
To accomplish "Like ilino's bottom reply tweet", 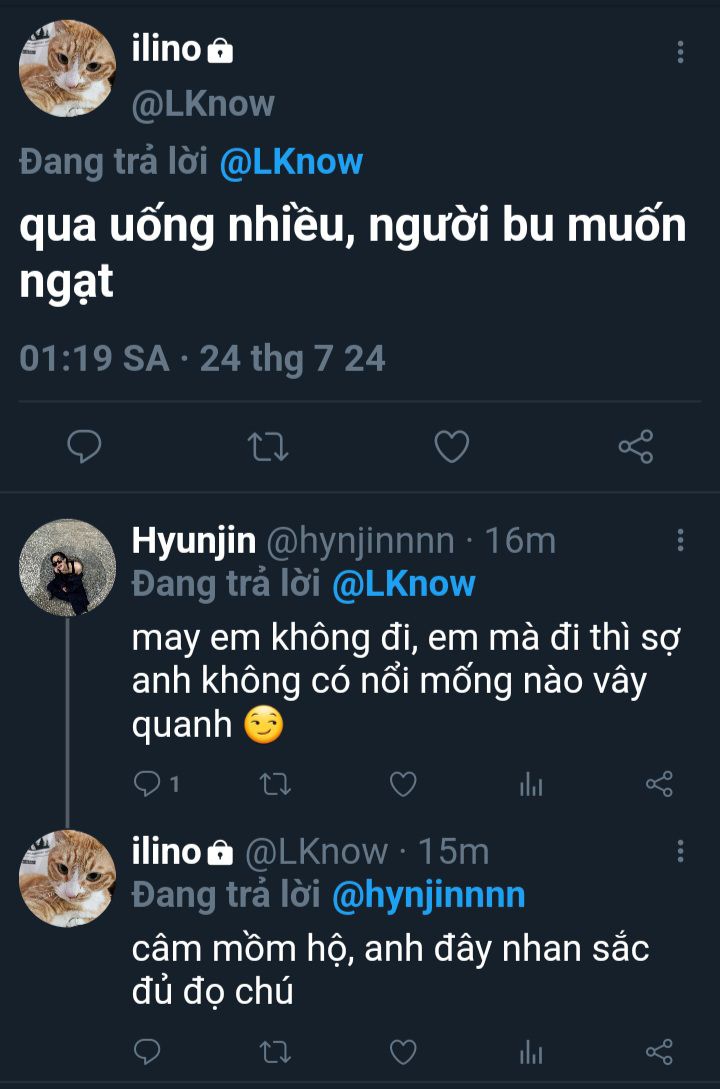I will (x=402, y=1051).
